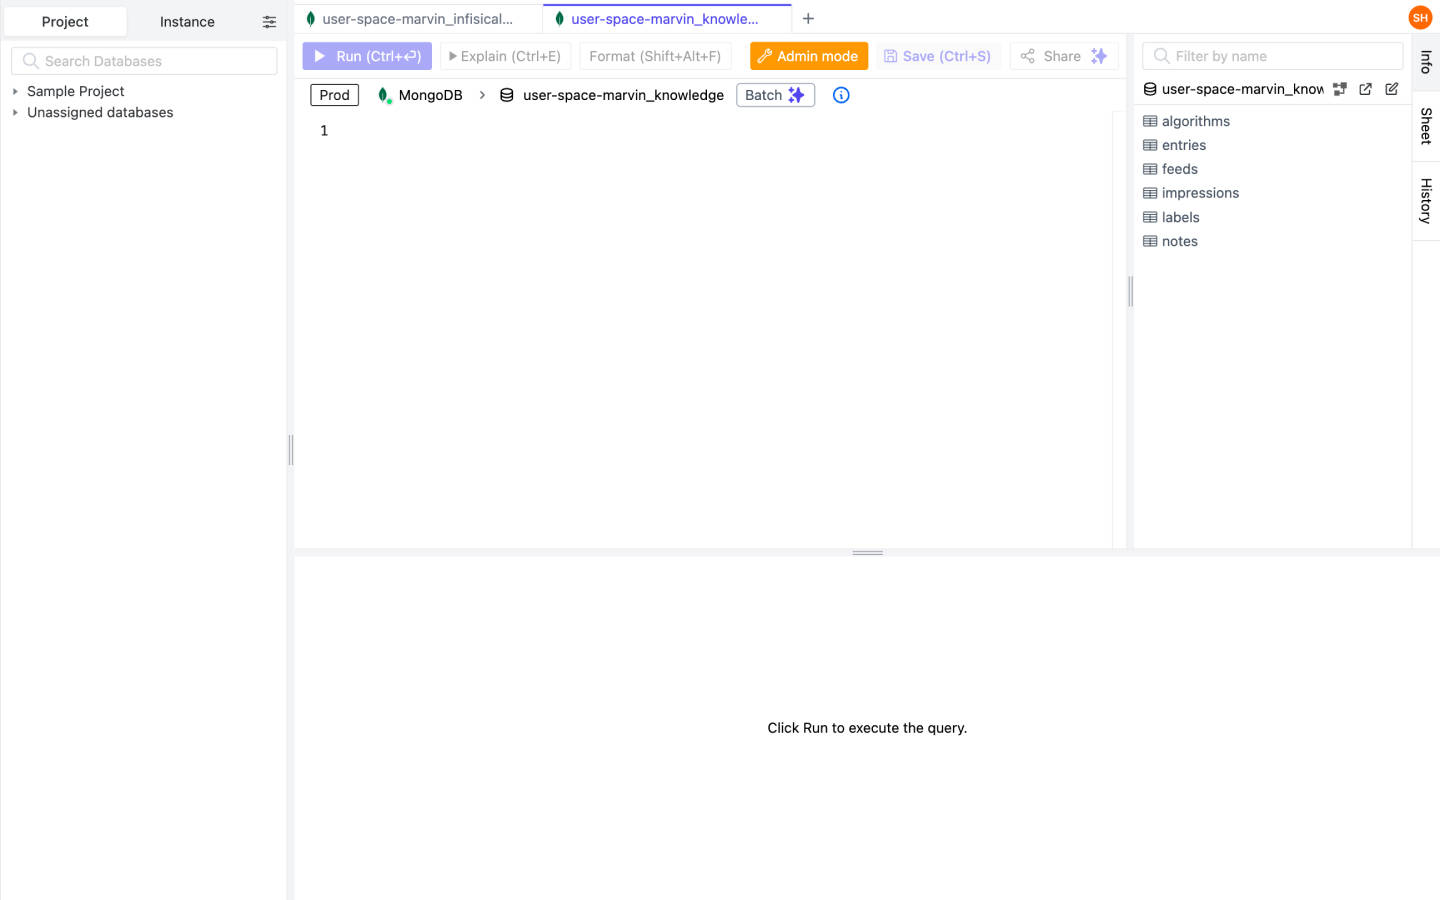Viewport: 1440px width, 900px height.
Task: Click the open-in-new-tab icon for the database
Action: tap(1366, 89)
